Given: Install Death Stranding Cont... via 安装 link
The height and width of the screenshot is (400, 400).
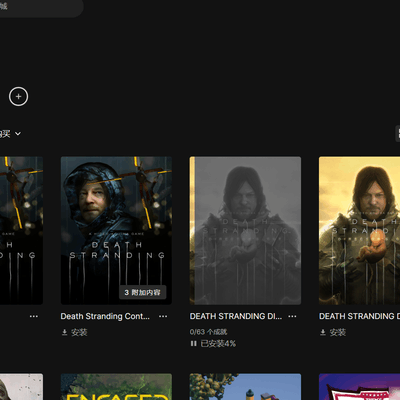Looking at the screenshot, I should click(x=79, y=332).
